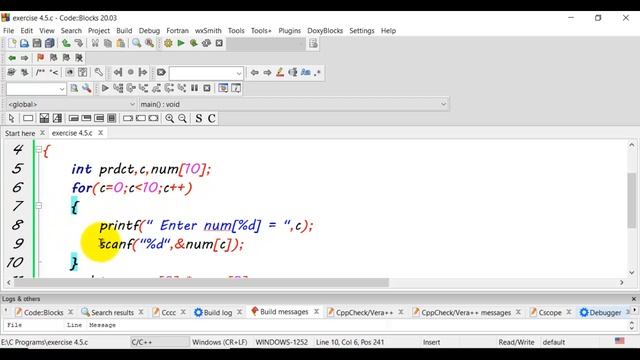This screenshot has width=640, height=360.
Task: Click the Doxygen block comment icon
Action: 40,72
